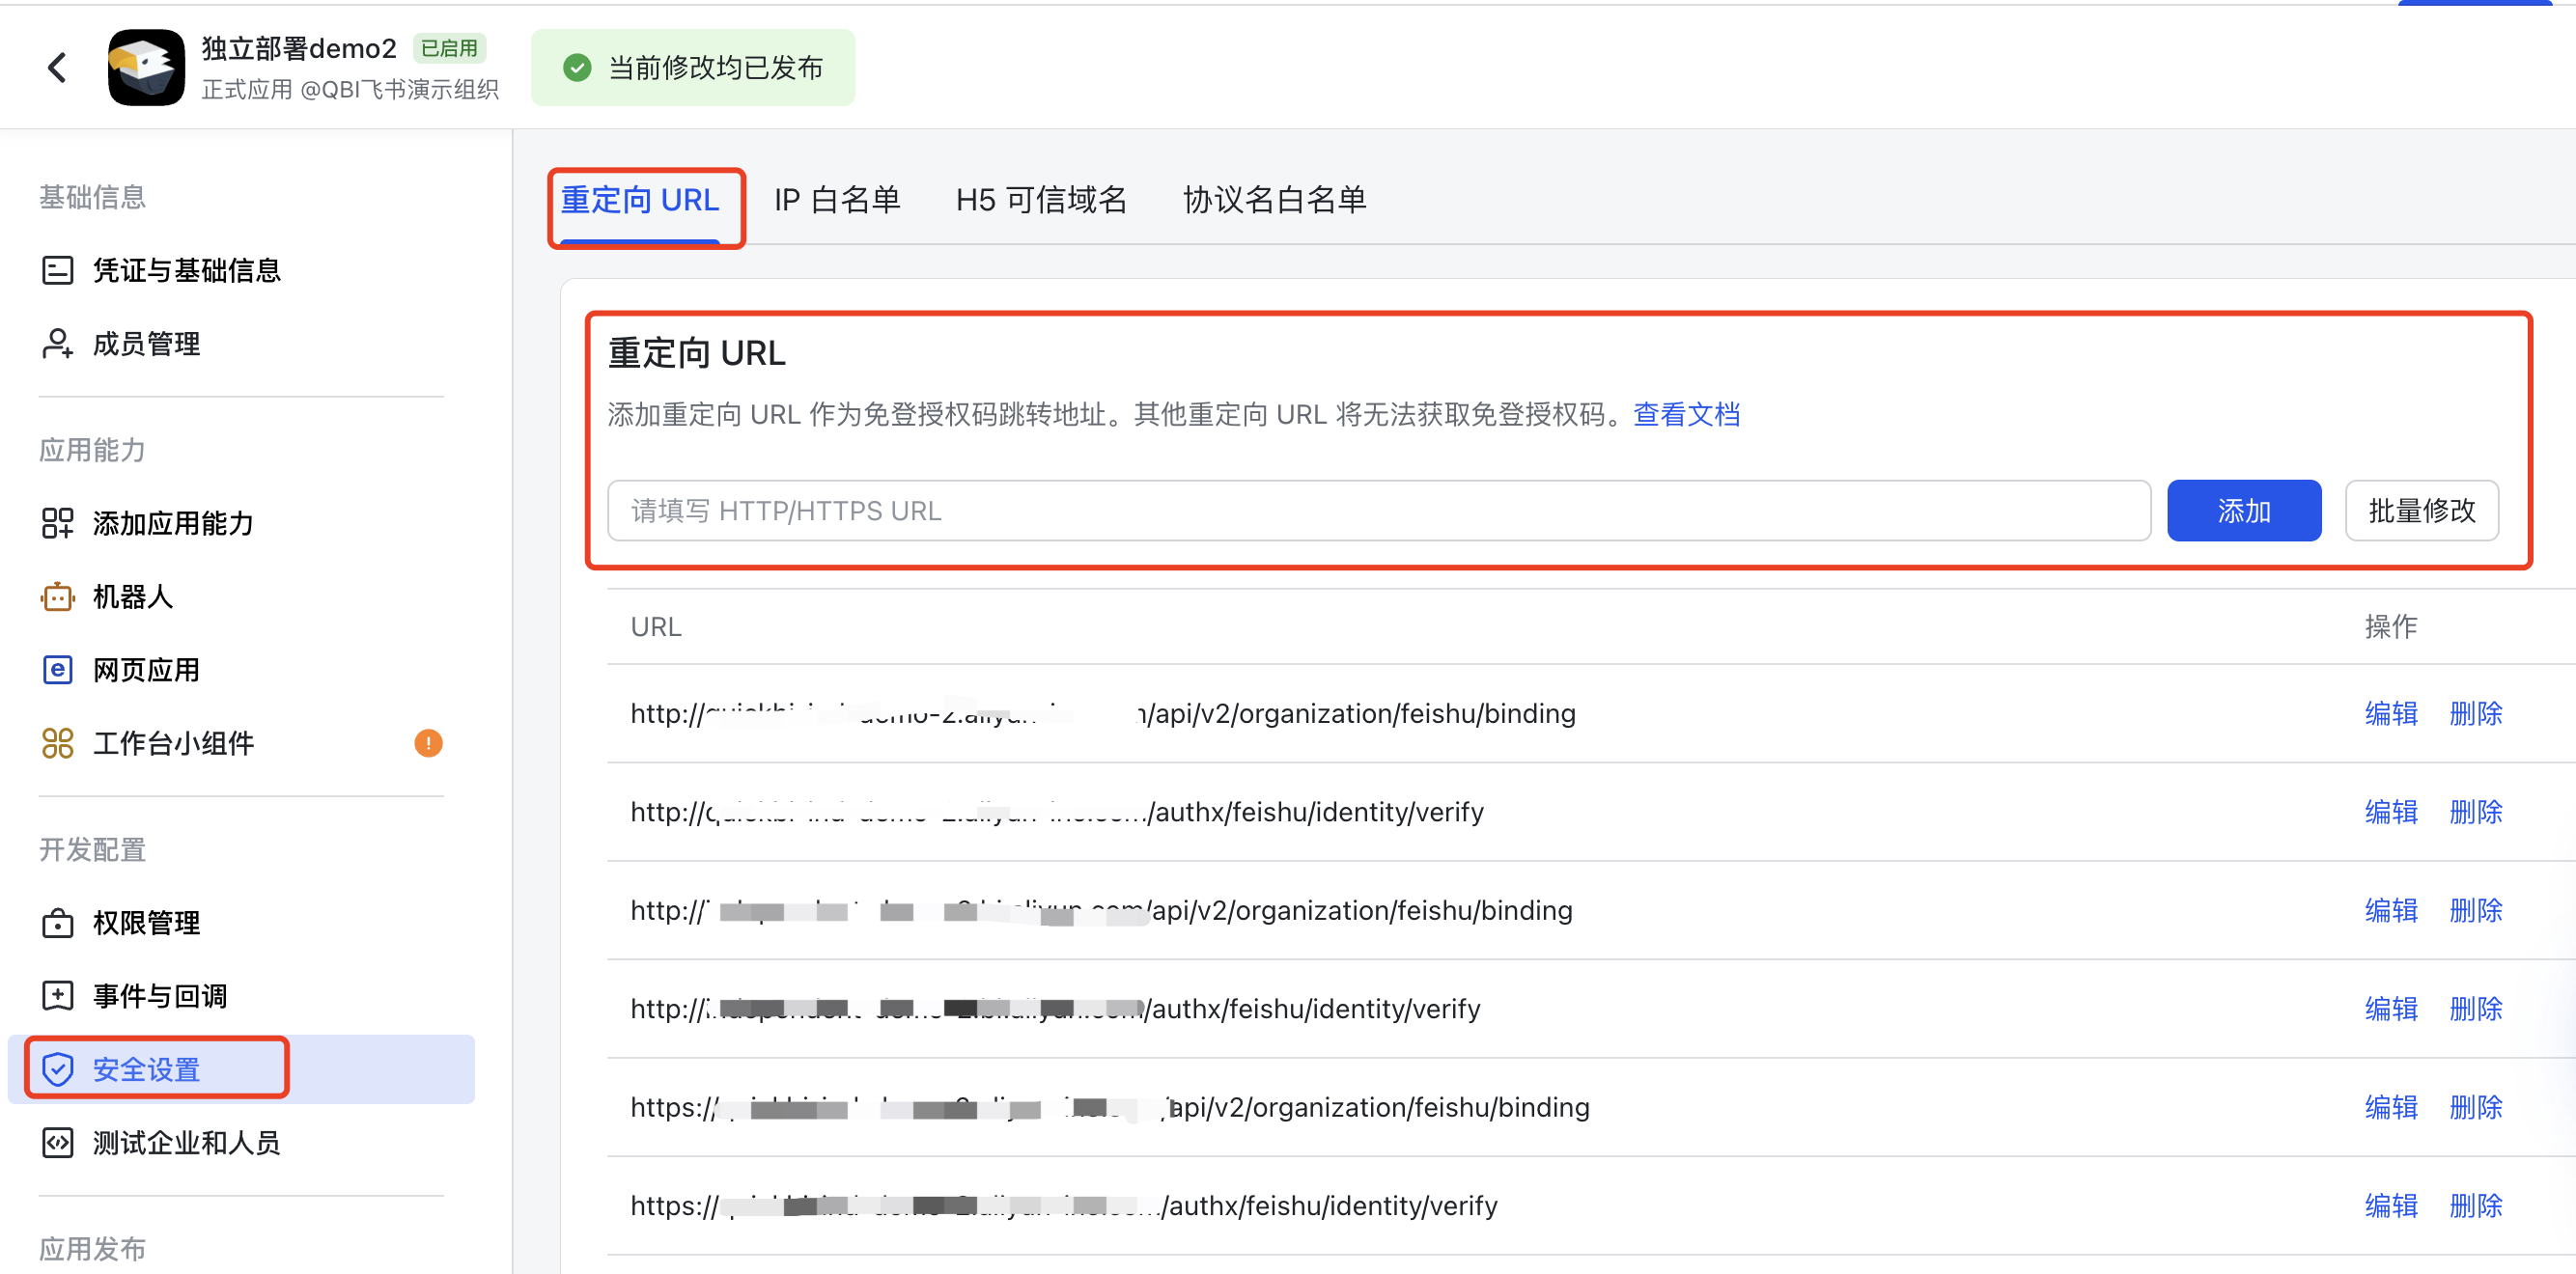Open the 协议名白名单 tab
Image resolution: width=2576 pixels, height=1274 pixels.
pyautogui.click(x=1274, y=200)
